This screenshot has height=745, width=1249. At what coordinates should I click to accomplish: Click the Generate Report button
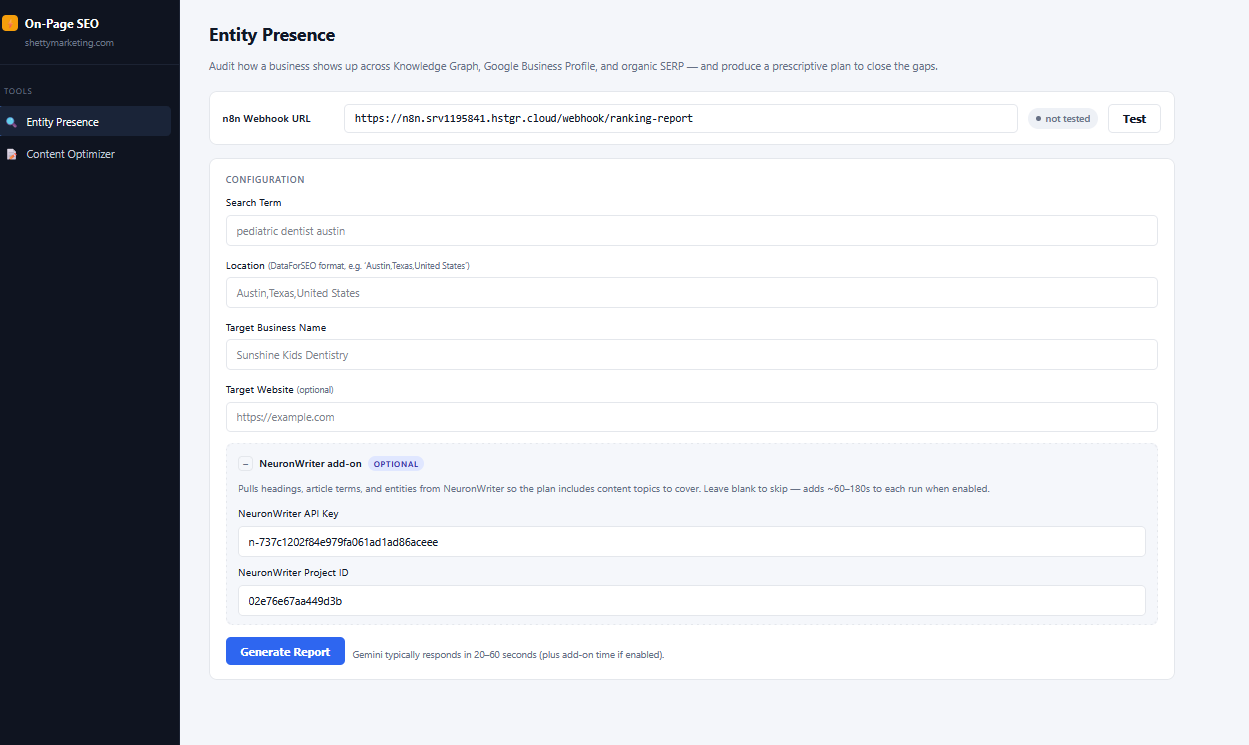(285, 651)
